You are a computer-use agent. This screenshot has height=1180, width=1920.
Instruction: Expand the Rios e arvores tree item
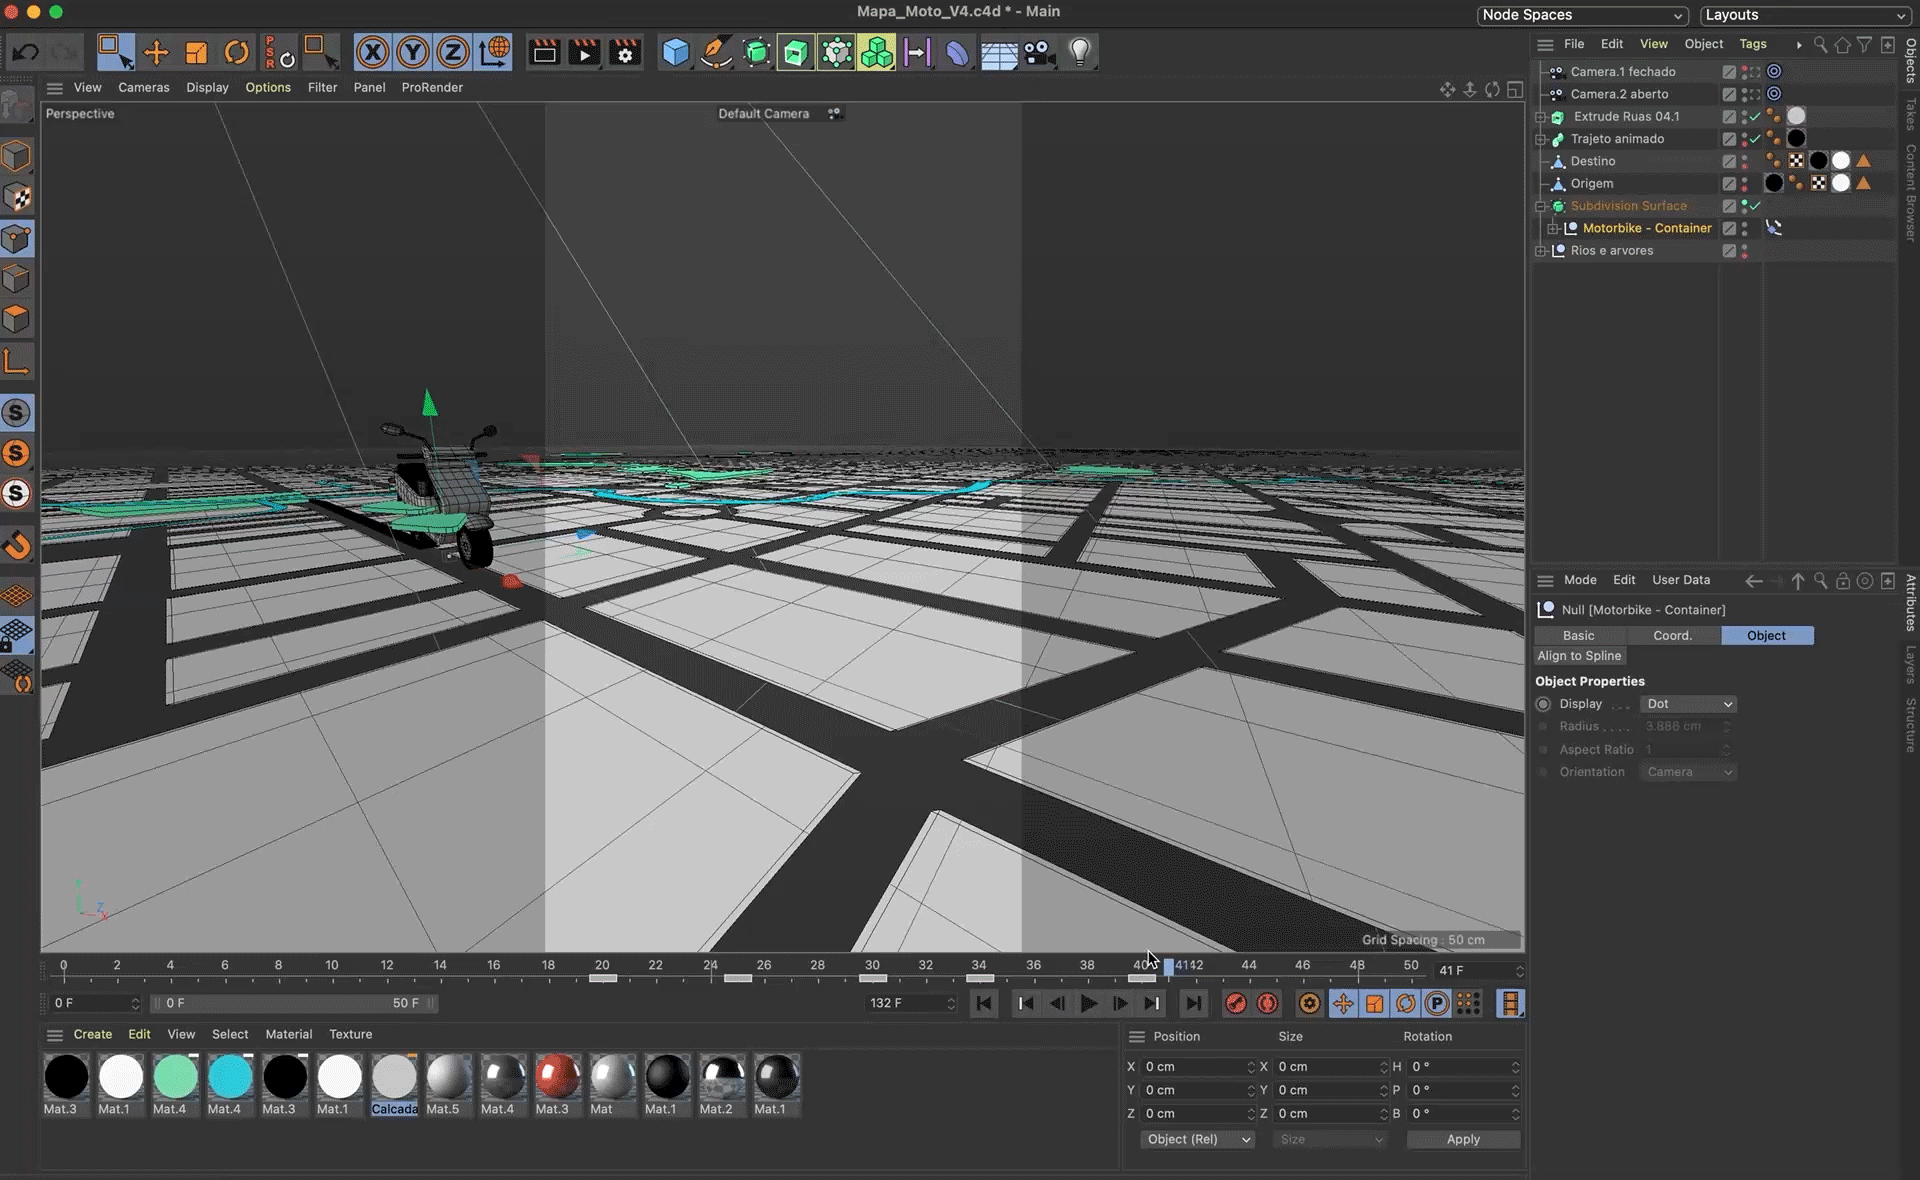[x=1541, y=251]
